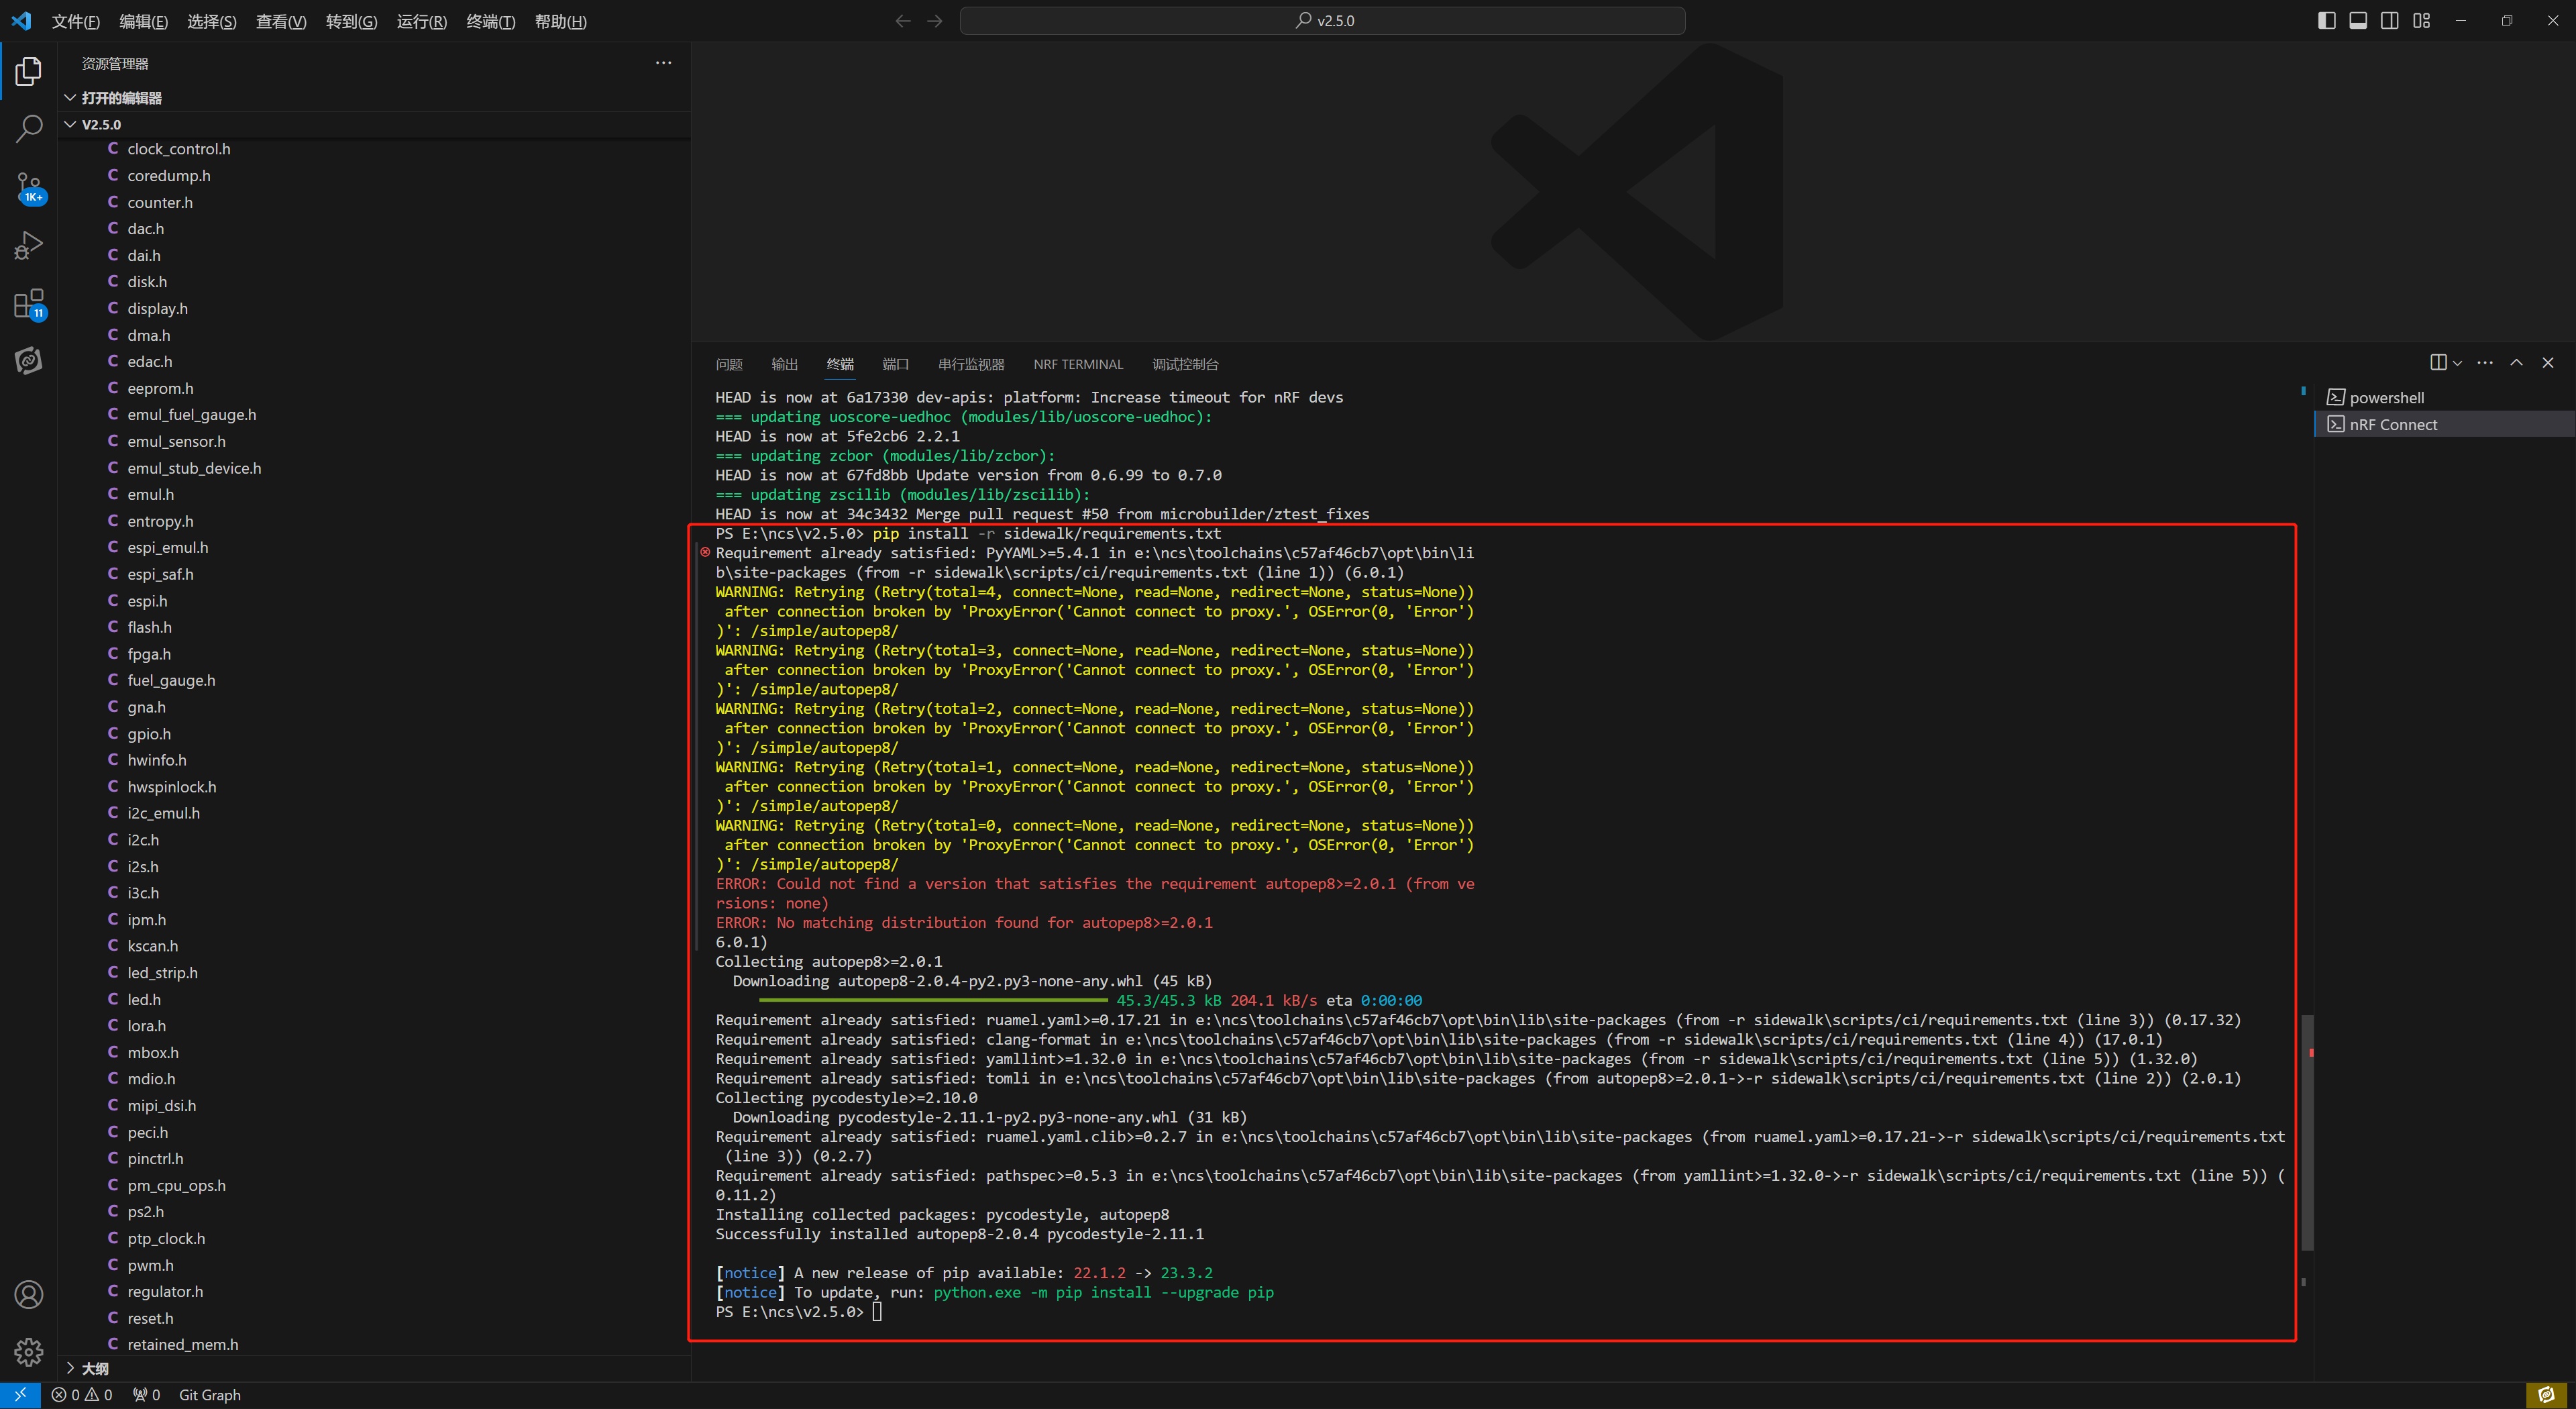Open terminal panel more actions ellipsis
Viewport: 2576px width, 1409px height.
tap(2485, 363)
